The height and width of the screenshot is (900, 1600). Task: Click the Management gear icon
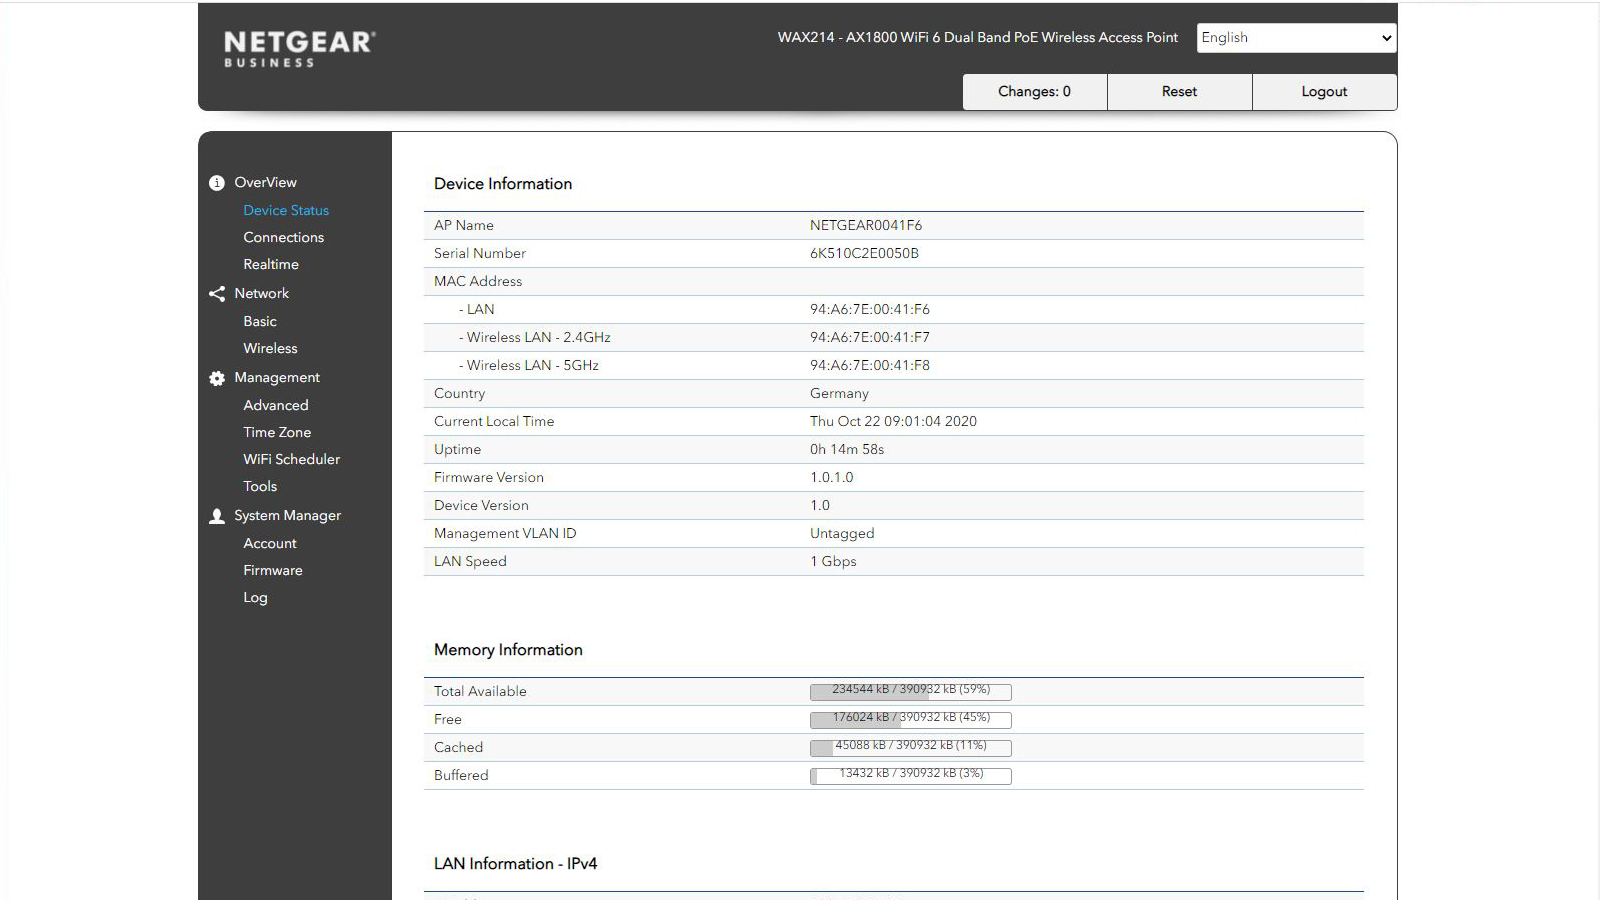(216, 378)
